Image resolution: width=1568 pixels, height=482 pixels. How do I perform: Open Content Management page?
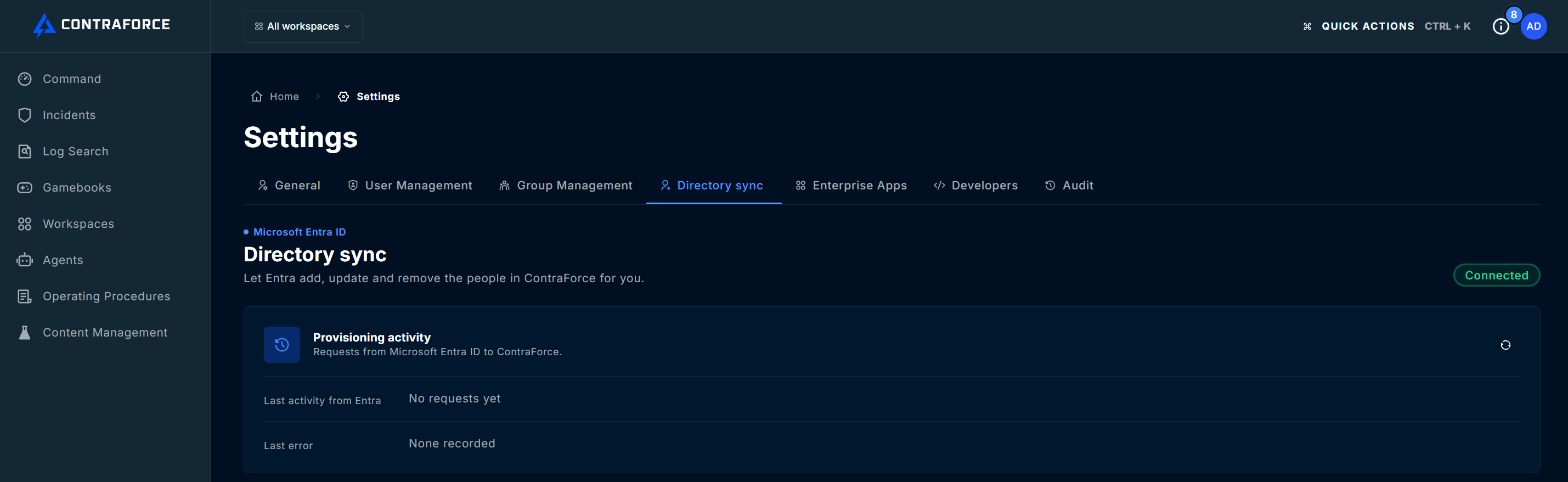[105, 332]
